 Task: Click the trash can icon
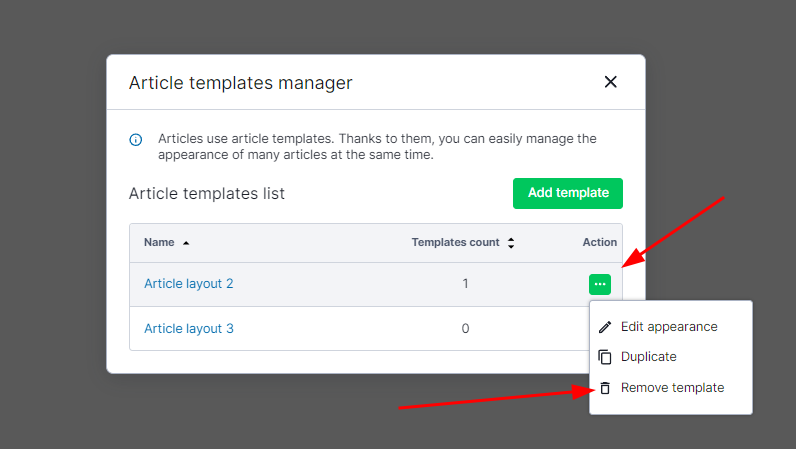(x=604, y=388)
